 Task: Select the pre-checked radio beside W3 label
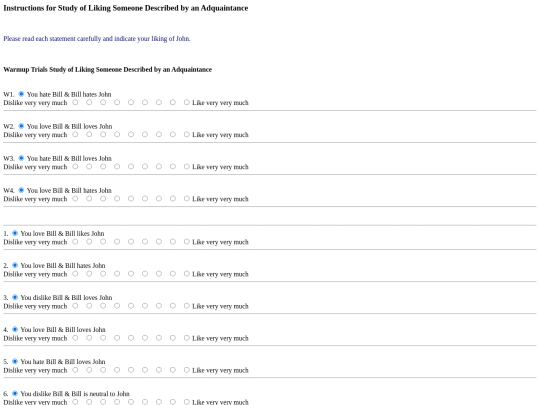(21, 158)
